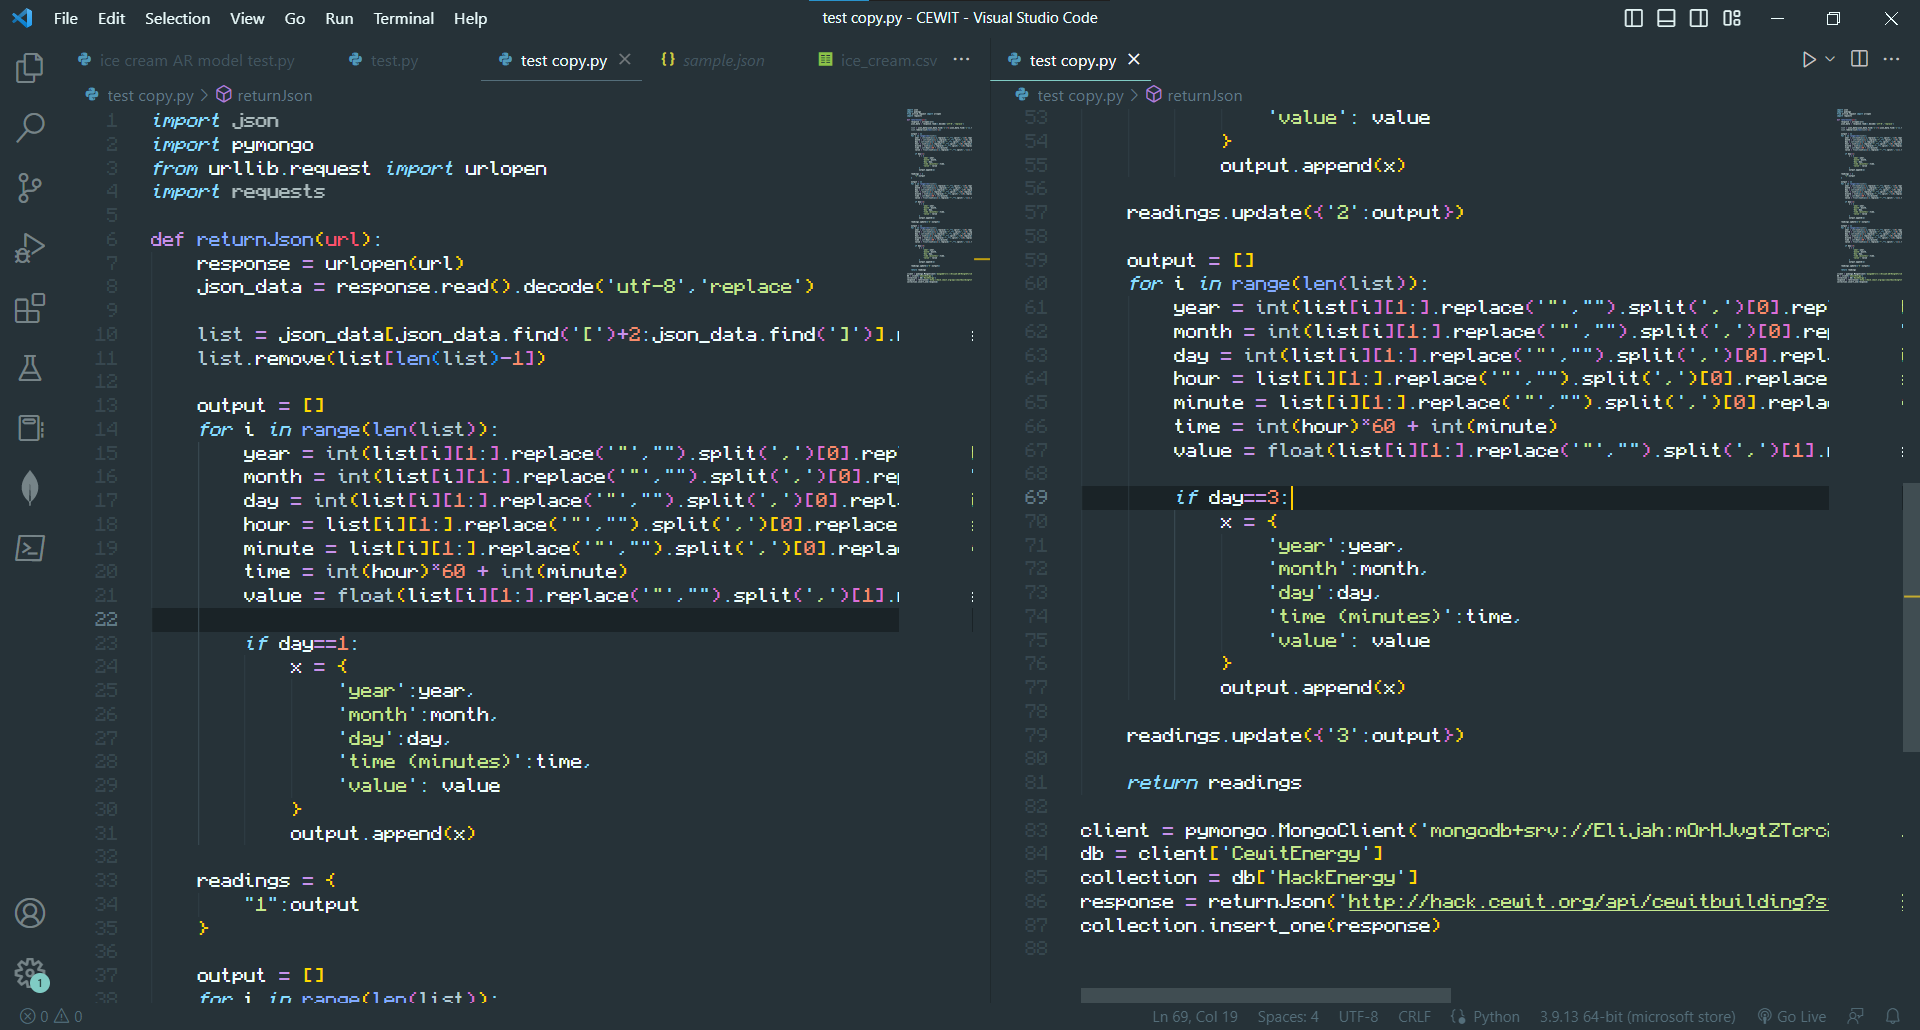Open the Run and Debug view

coord(30,248)
